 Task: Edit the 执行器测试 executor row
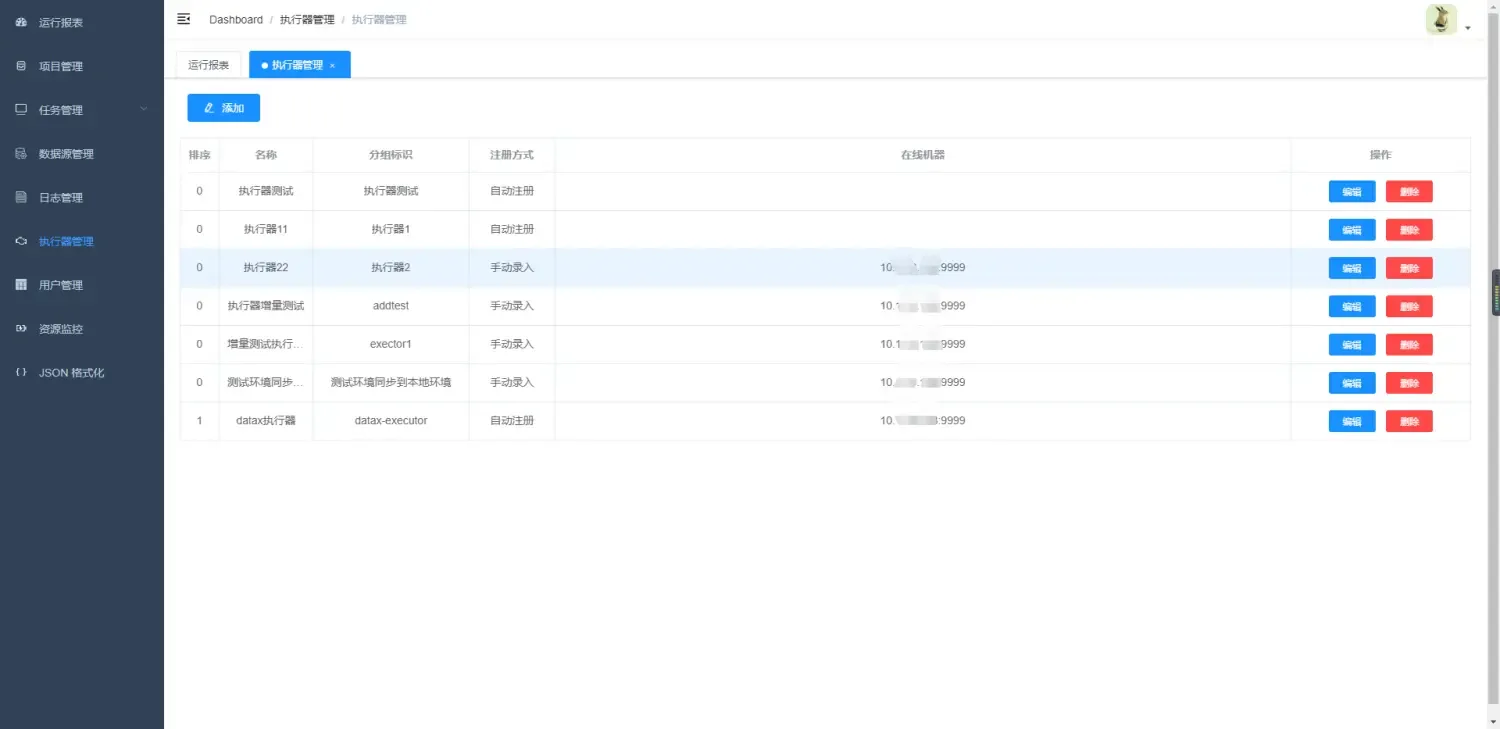[x=1351, y=191]
